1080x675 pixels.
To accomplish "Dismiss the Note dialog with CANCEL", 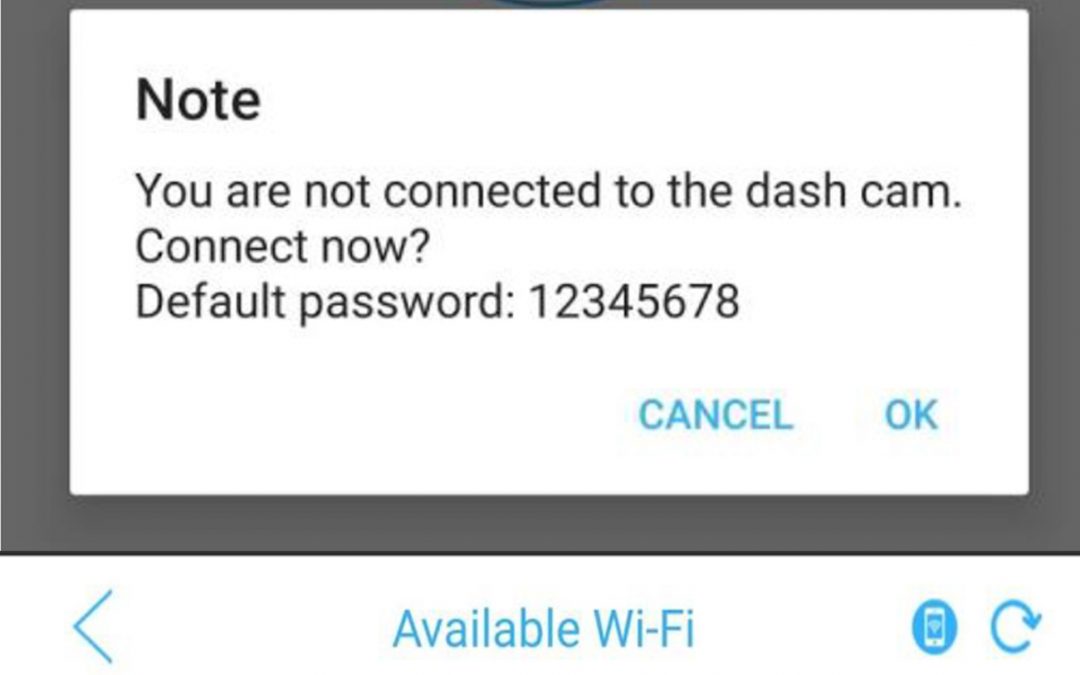I will point(716,415).
